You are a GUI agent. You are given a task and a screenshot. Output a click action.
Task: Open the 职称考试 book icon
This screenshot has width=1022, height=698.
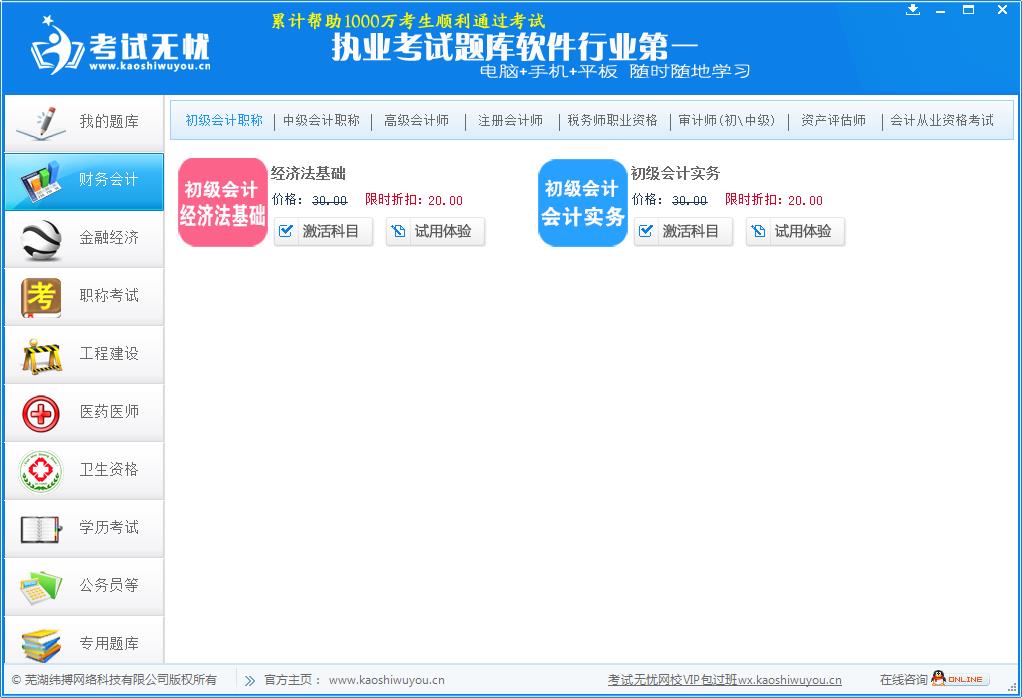(40, 298)
